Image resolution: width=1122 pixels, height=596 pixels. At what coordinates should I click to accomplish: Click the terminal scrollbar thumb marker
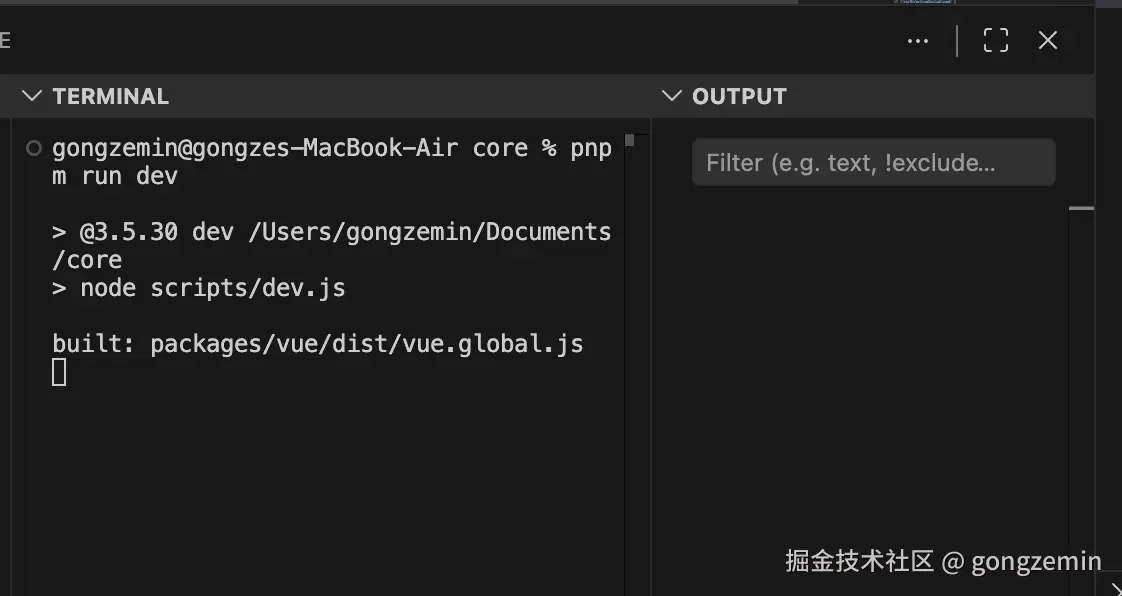(x=629, y=140)
